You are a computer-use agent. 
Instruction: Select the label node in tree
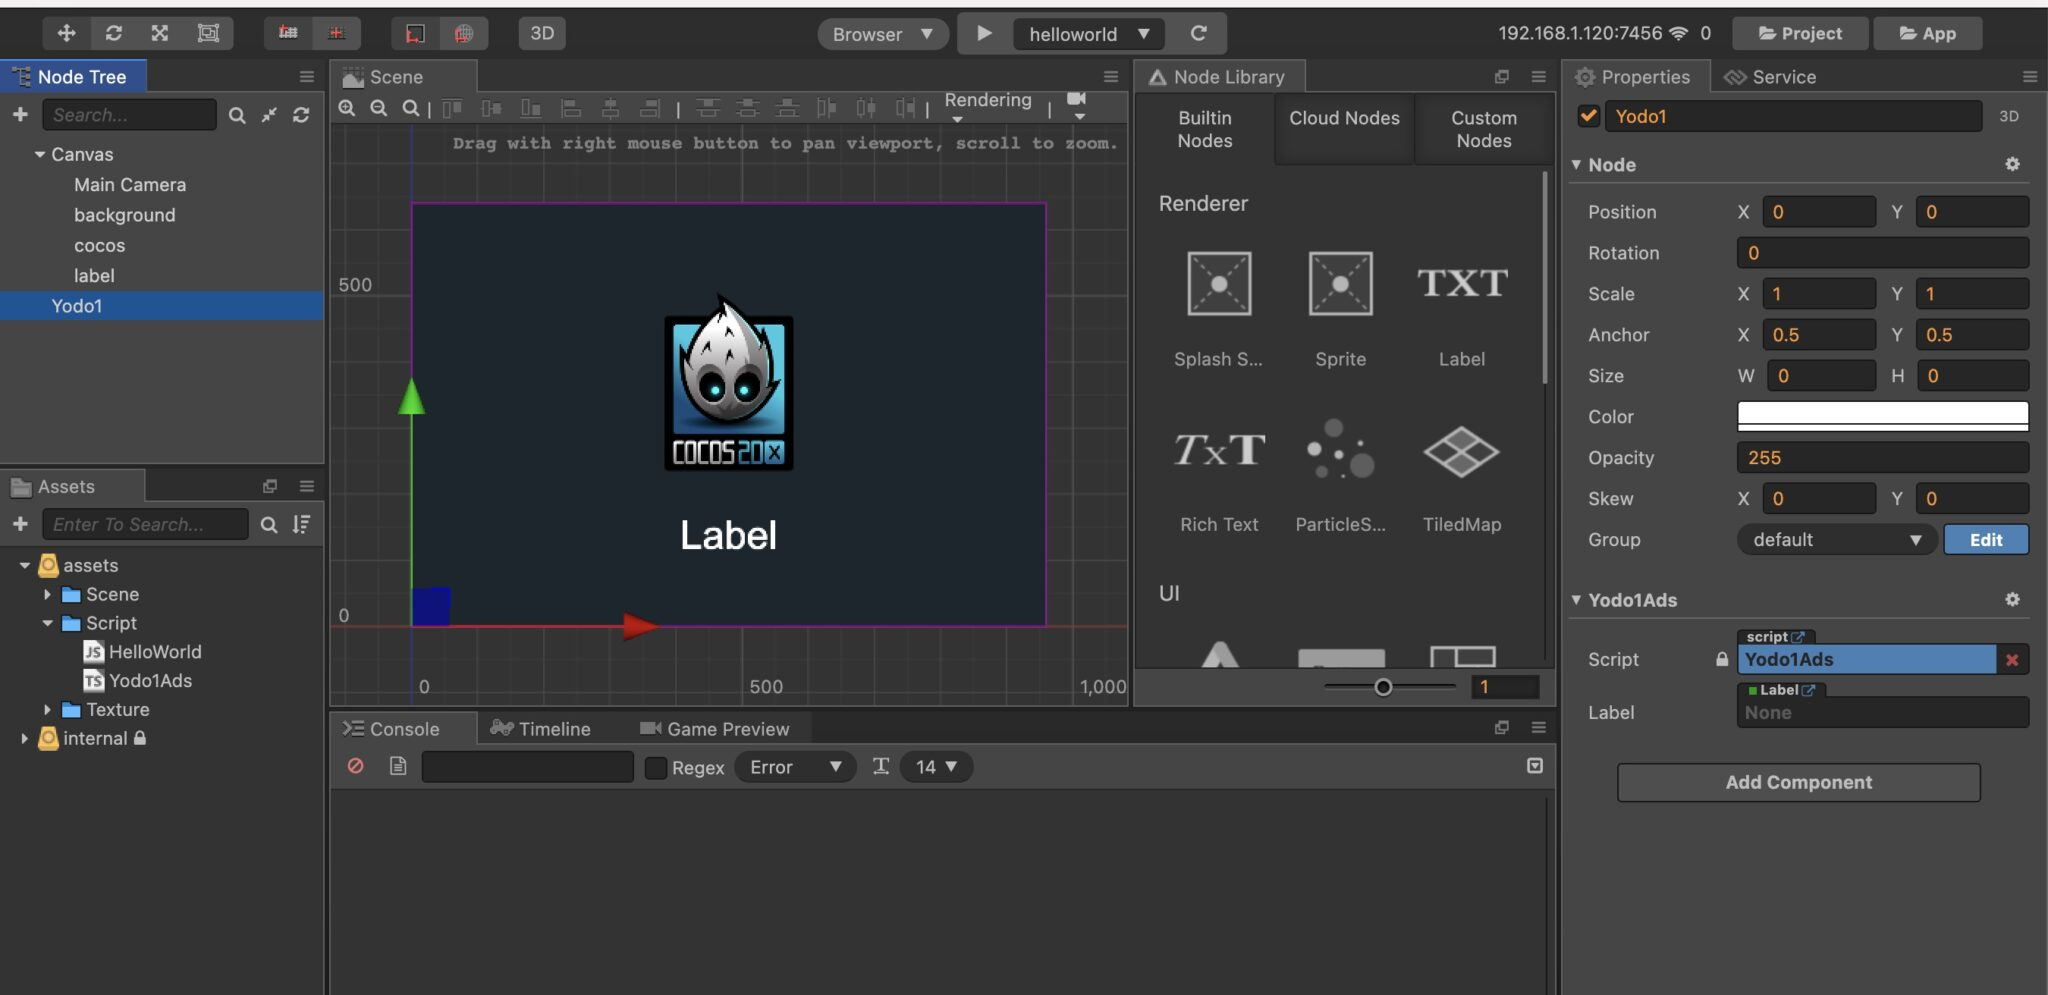(94, 275)
